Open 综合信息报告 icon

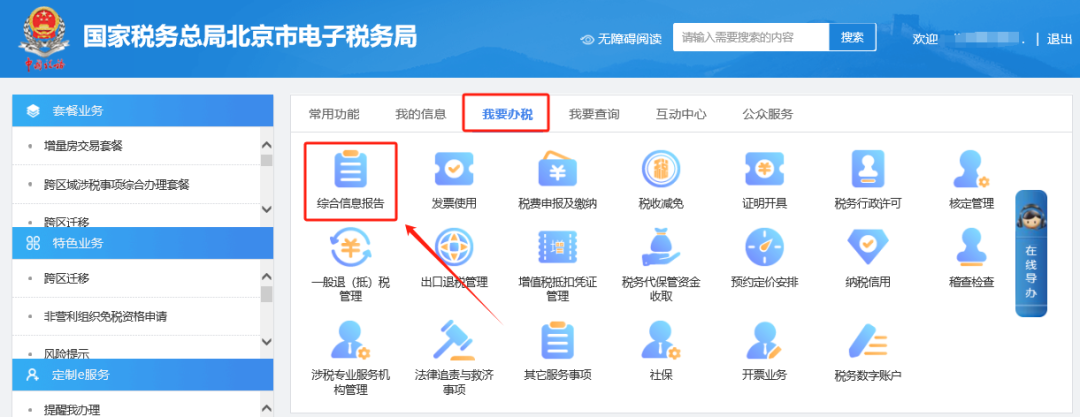(351, 170)
